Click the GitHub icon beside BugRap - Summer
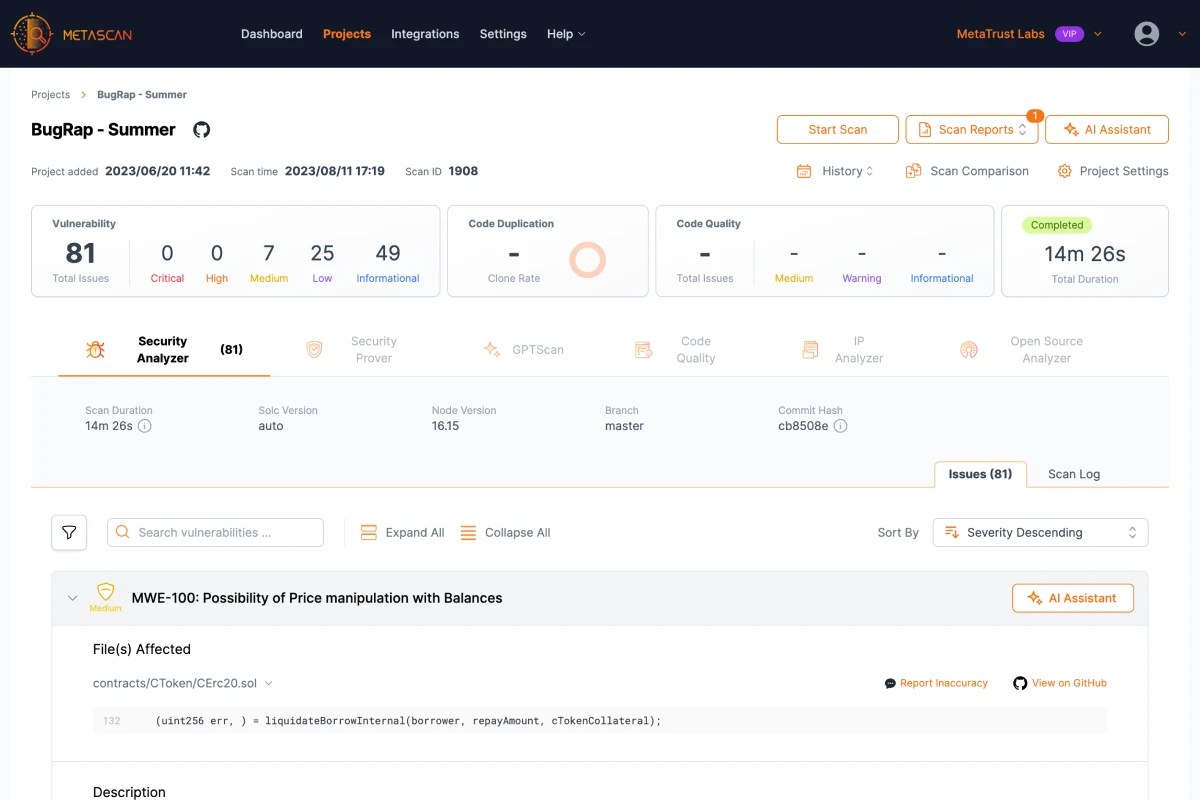Screen dimensions: 1200x800 [x=202, y=130]
